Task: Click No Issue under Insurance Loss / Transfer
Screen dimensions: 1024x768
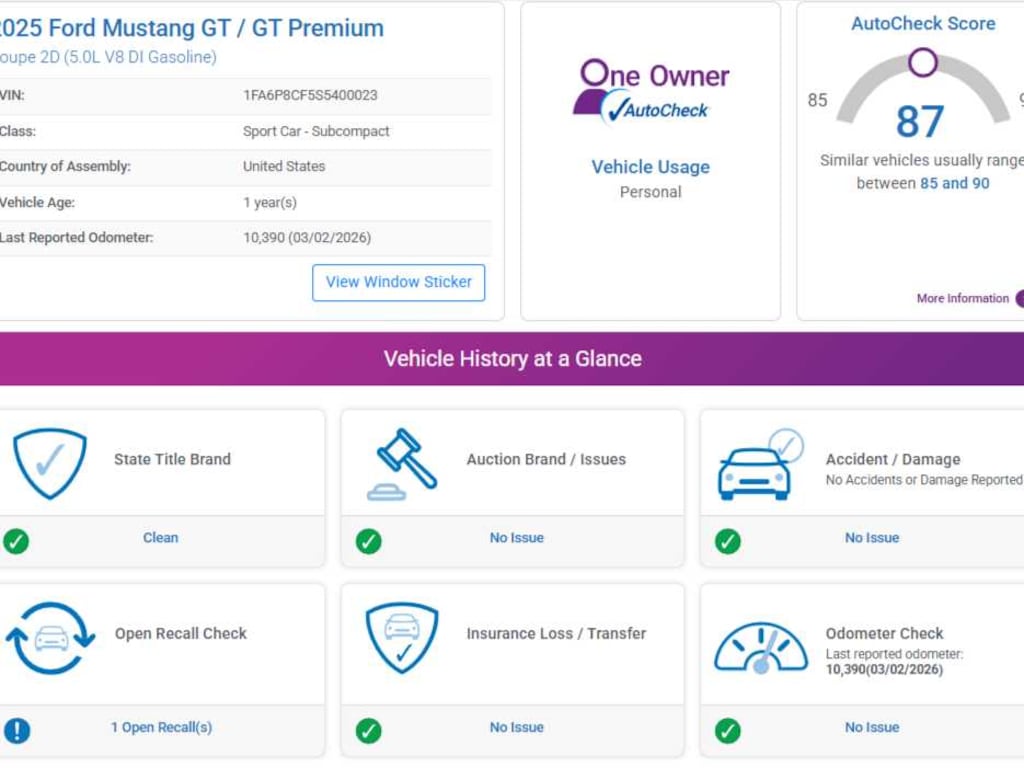Action: (516, 727)
